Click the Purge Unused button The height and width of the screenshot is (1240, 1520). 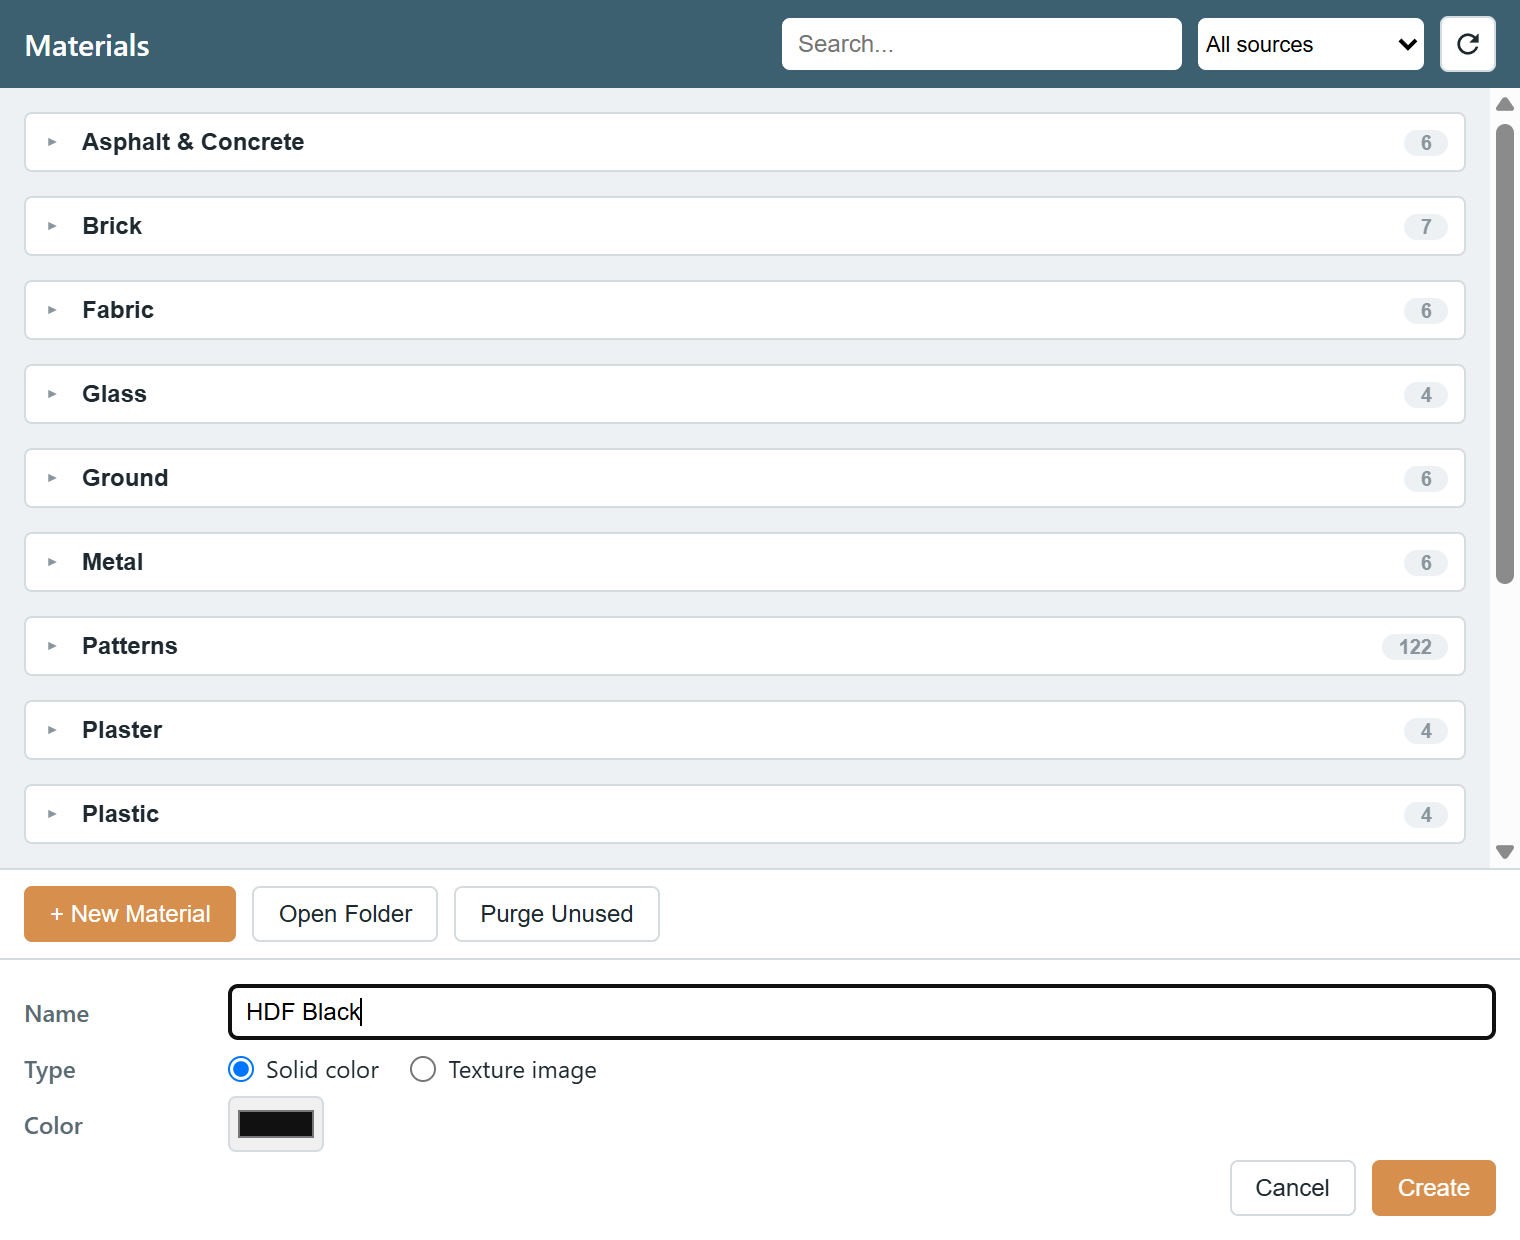[557, 914]
